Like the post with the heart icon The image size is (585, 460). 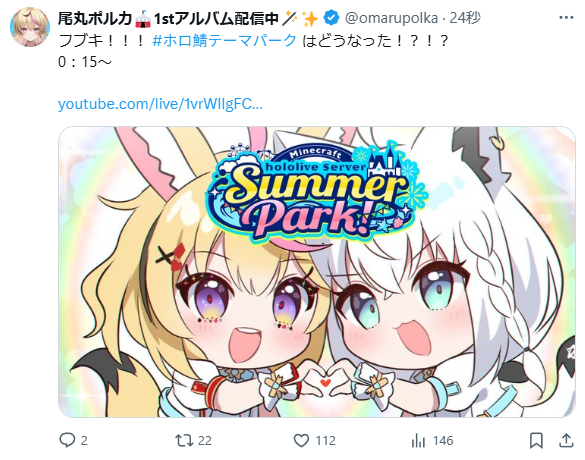301,441
